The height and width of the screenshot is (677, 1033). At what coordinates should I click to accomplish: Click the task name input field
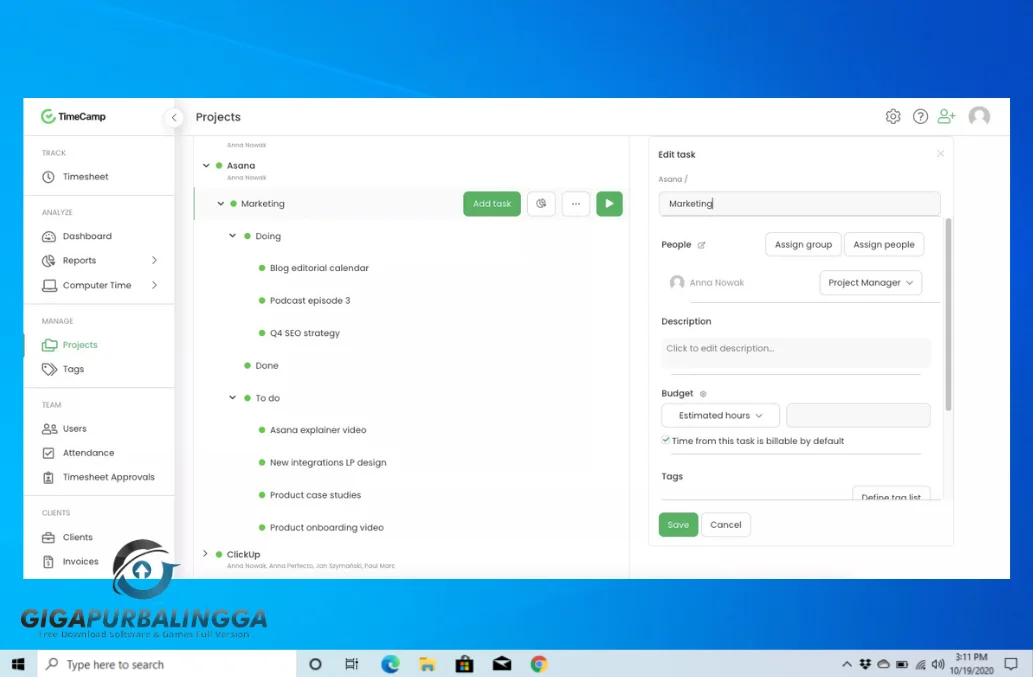(798, 203)
